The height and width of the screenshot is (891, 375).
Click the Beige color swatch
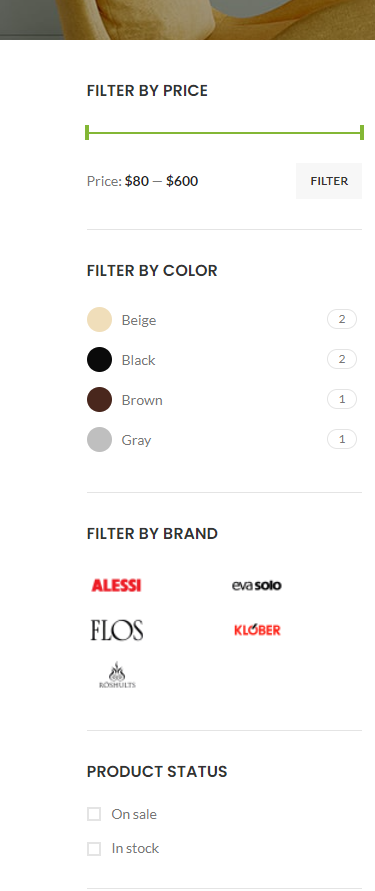pyautogui.click(x=99, y=320)
